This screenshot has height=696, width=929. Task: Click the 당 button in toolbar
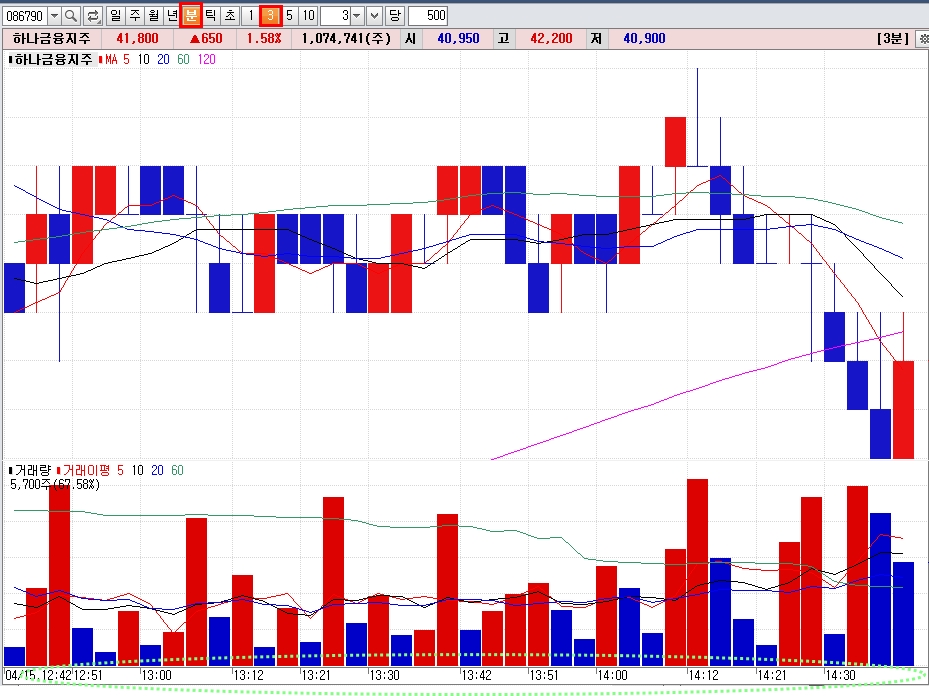[x=395, y=15]
